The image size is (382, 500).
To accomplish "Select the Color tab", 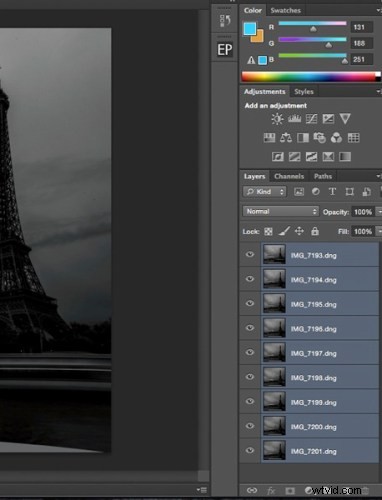I will click(x=253, y=10).
